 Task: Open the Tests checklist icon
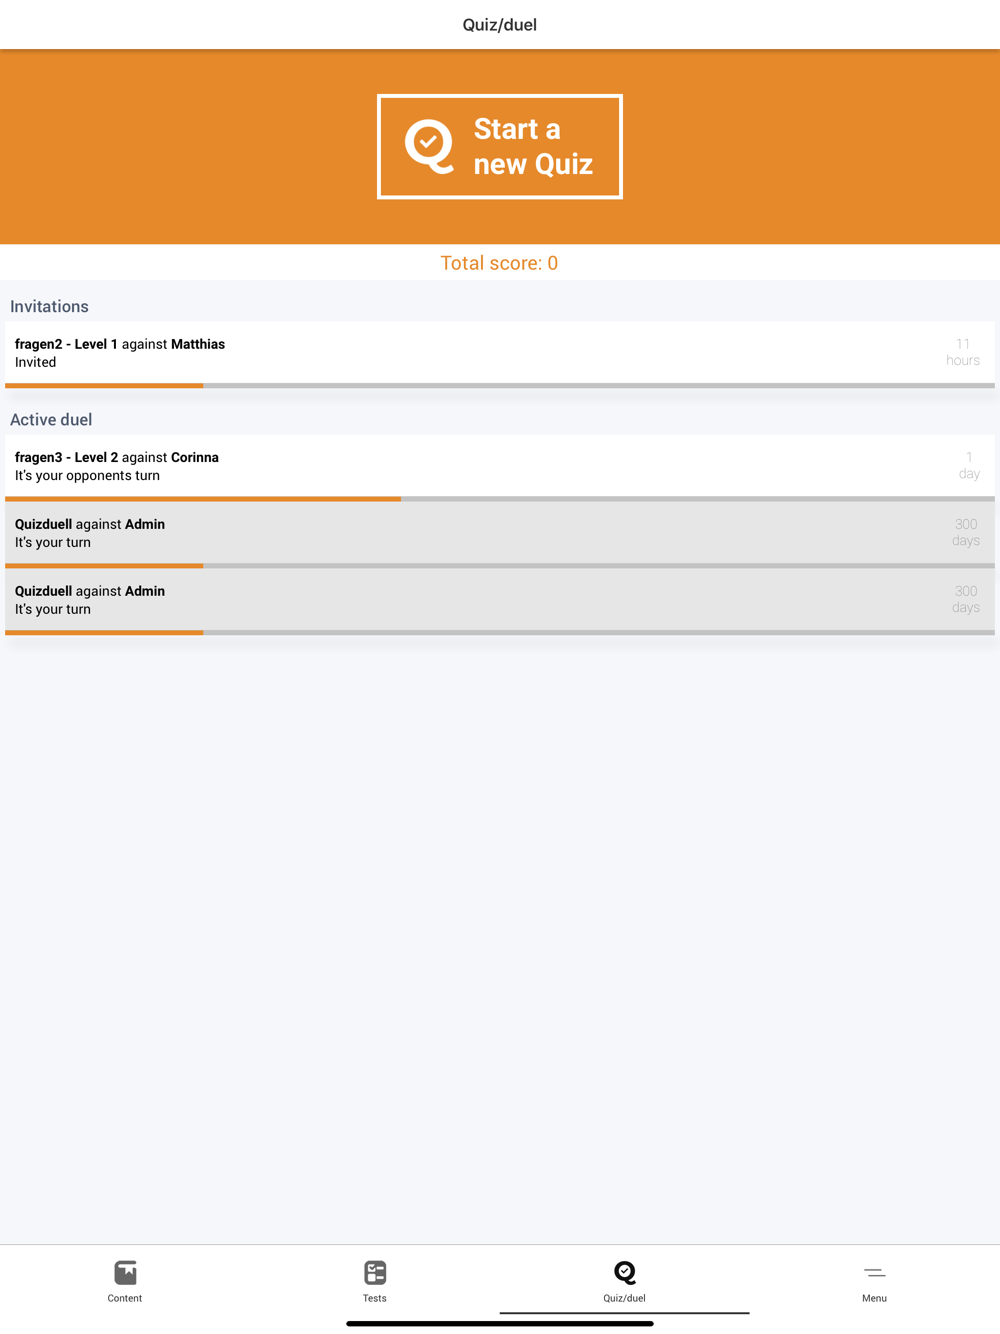click(375, 1272)
